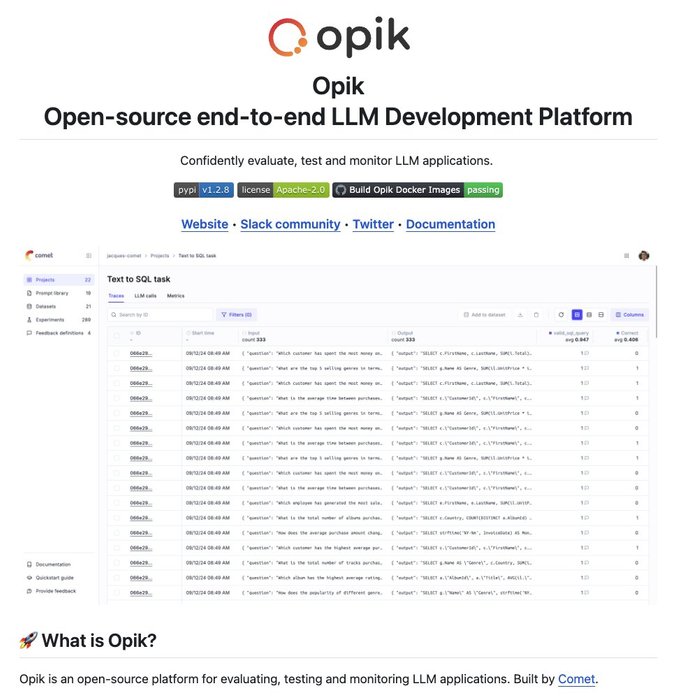Tick the checkbox for the 'total number of tracks' row
Viewport: 678px width, 700px height.
(116, 563)
